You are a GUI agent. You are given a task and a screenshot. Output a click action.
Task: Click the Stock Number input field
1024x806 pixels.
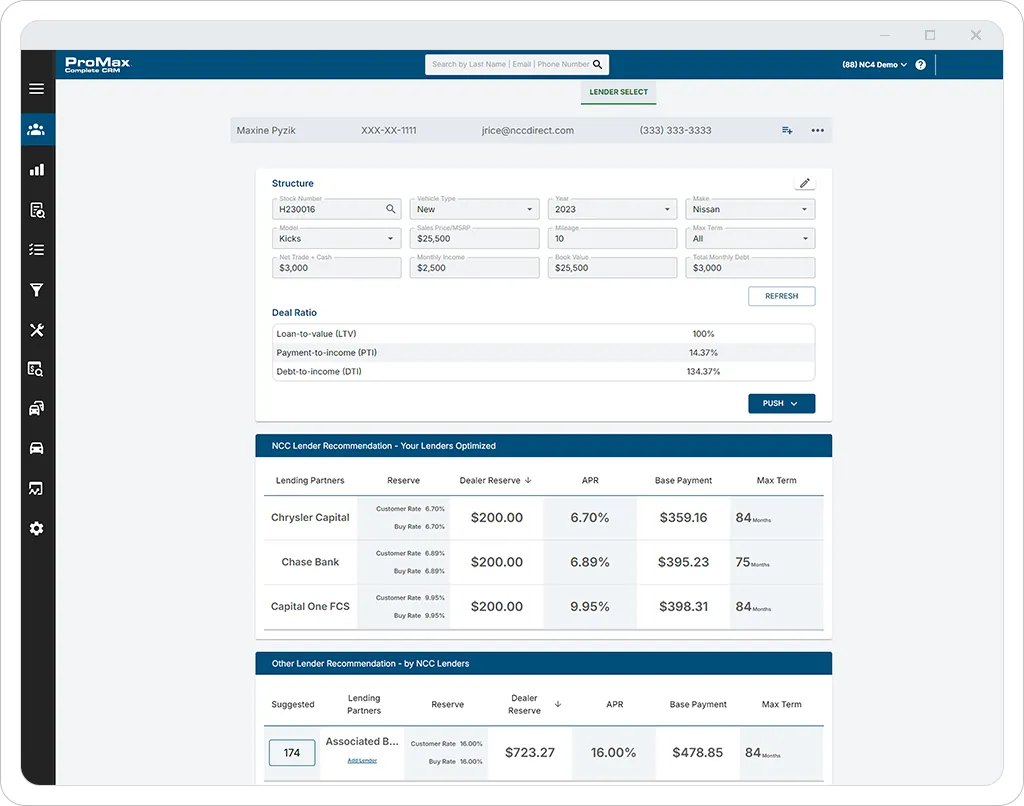(x=336, y=209)
